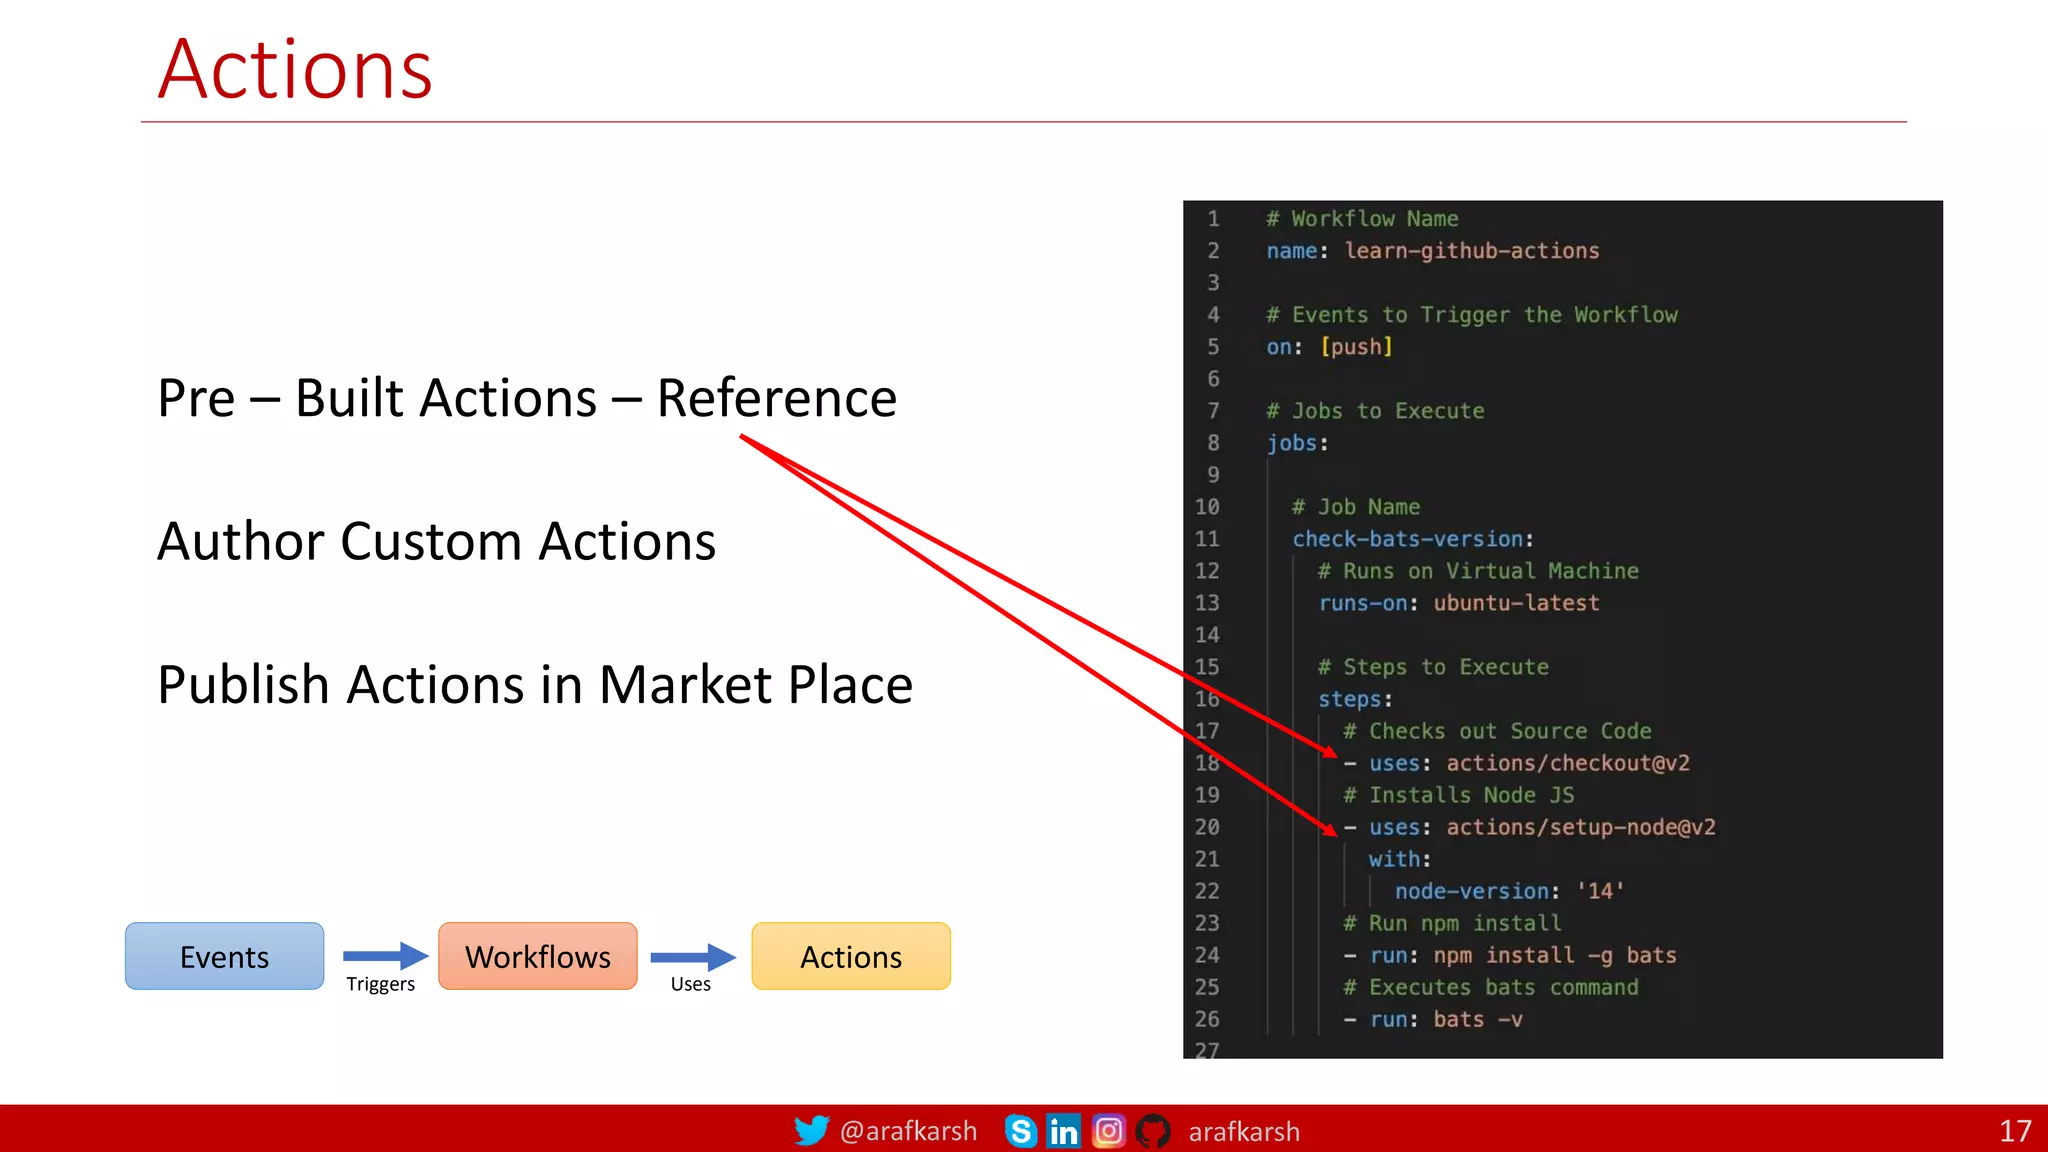Viewport: 2048px width, 1152px height.
Task: Click line number 13 in code gutter
Action: [x=1207, y=603]
